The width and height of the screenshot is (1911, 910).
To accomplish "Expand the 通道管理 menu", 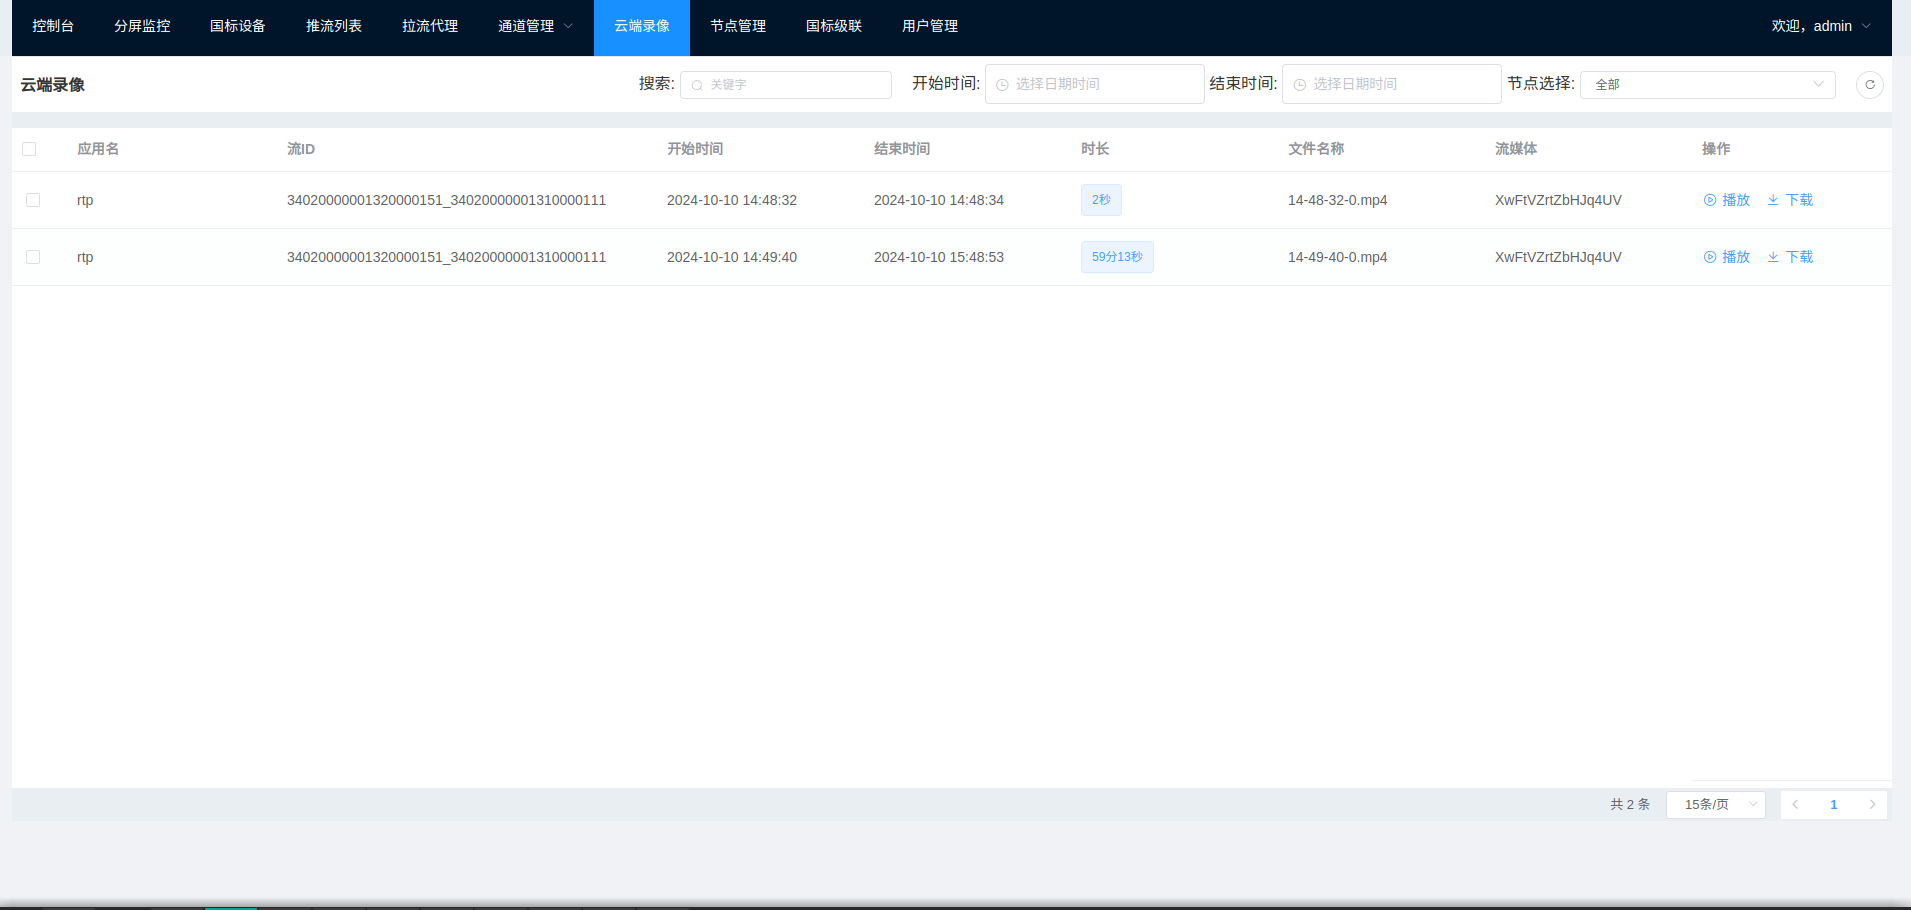I will 535,27.
